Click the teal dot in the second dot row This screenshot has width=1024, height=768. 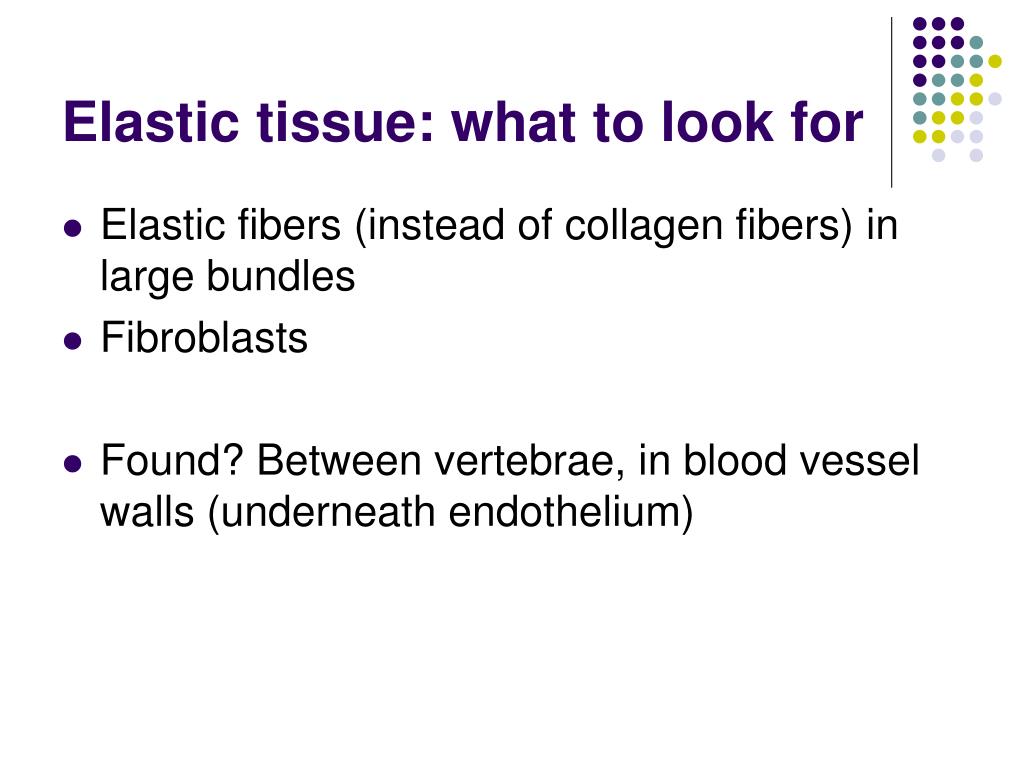(x=976, y=43)
